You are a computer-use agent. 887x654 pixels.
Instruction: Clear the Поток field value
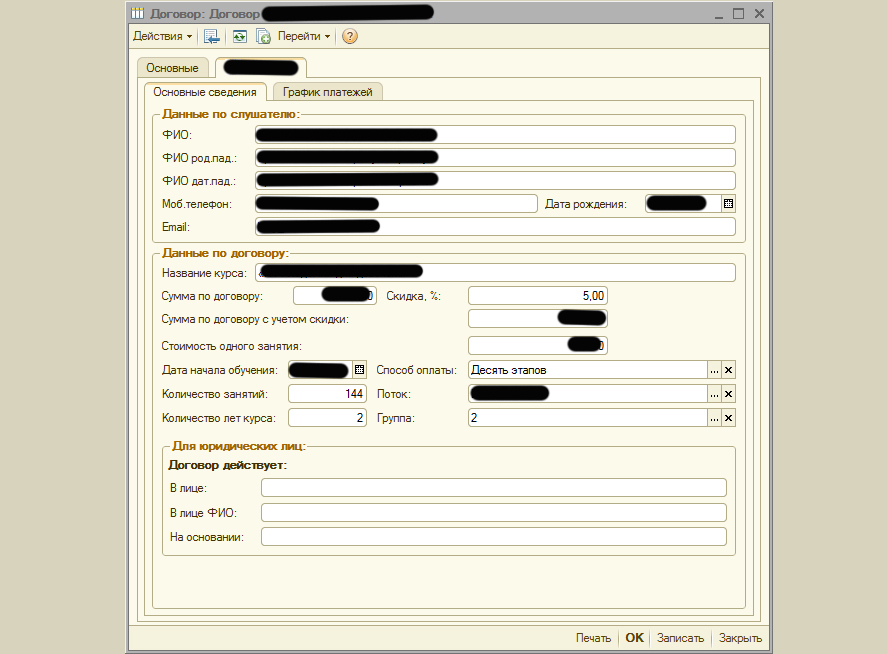tap(728, 394)
